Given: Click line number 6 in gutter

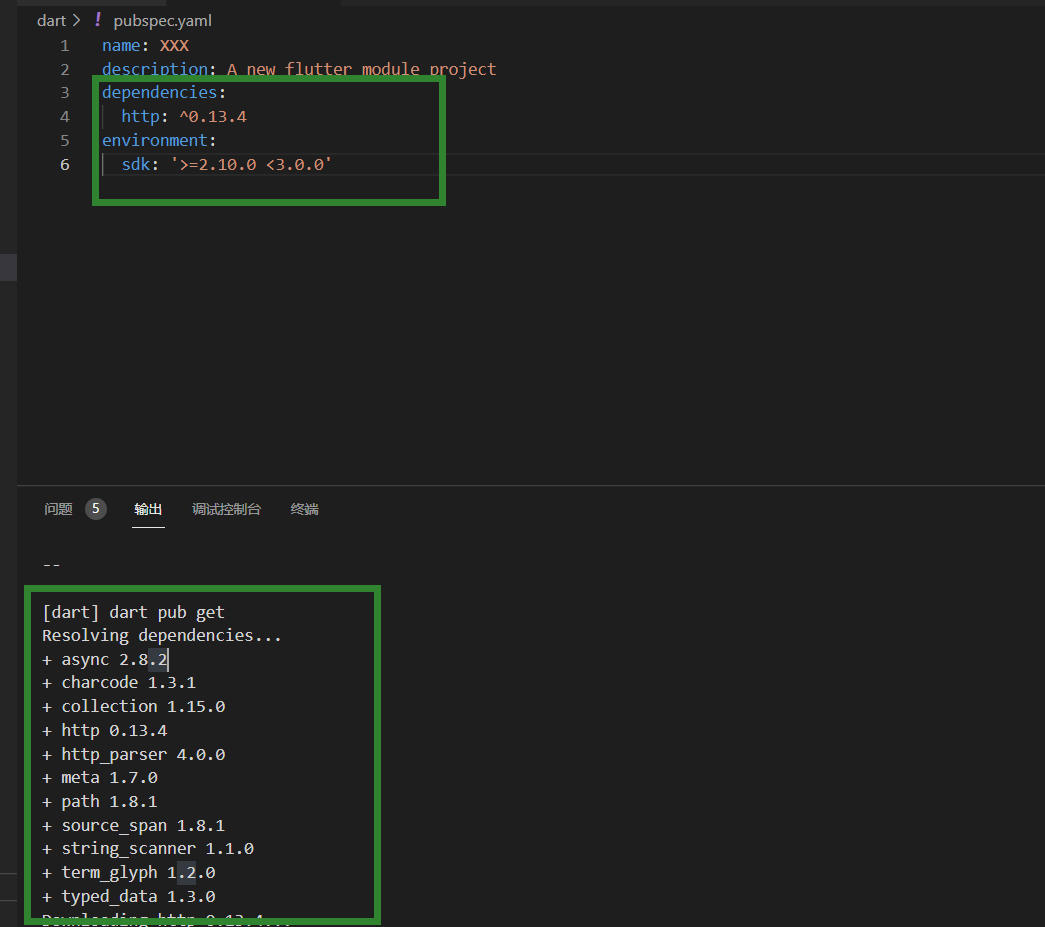Looking at the screenshot, I should coord(65,165).
